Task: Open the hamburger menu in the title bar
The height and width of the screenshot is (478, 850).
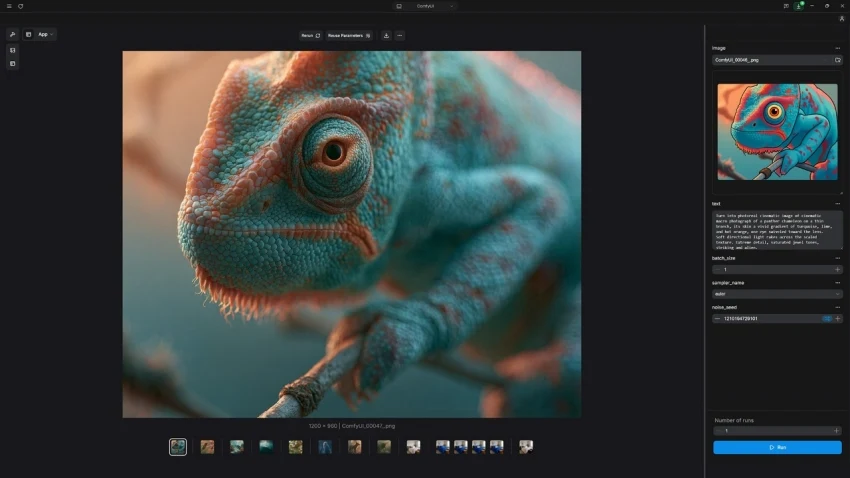Action: (9, 6)
